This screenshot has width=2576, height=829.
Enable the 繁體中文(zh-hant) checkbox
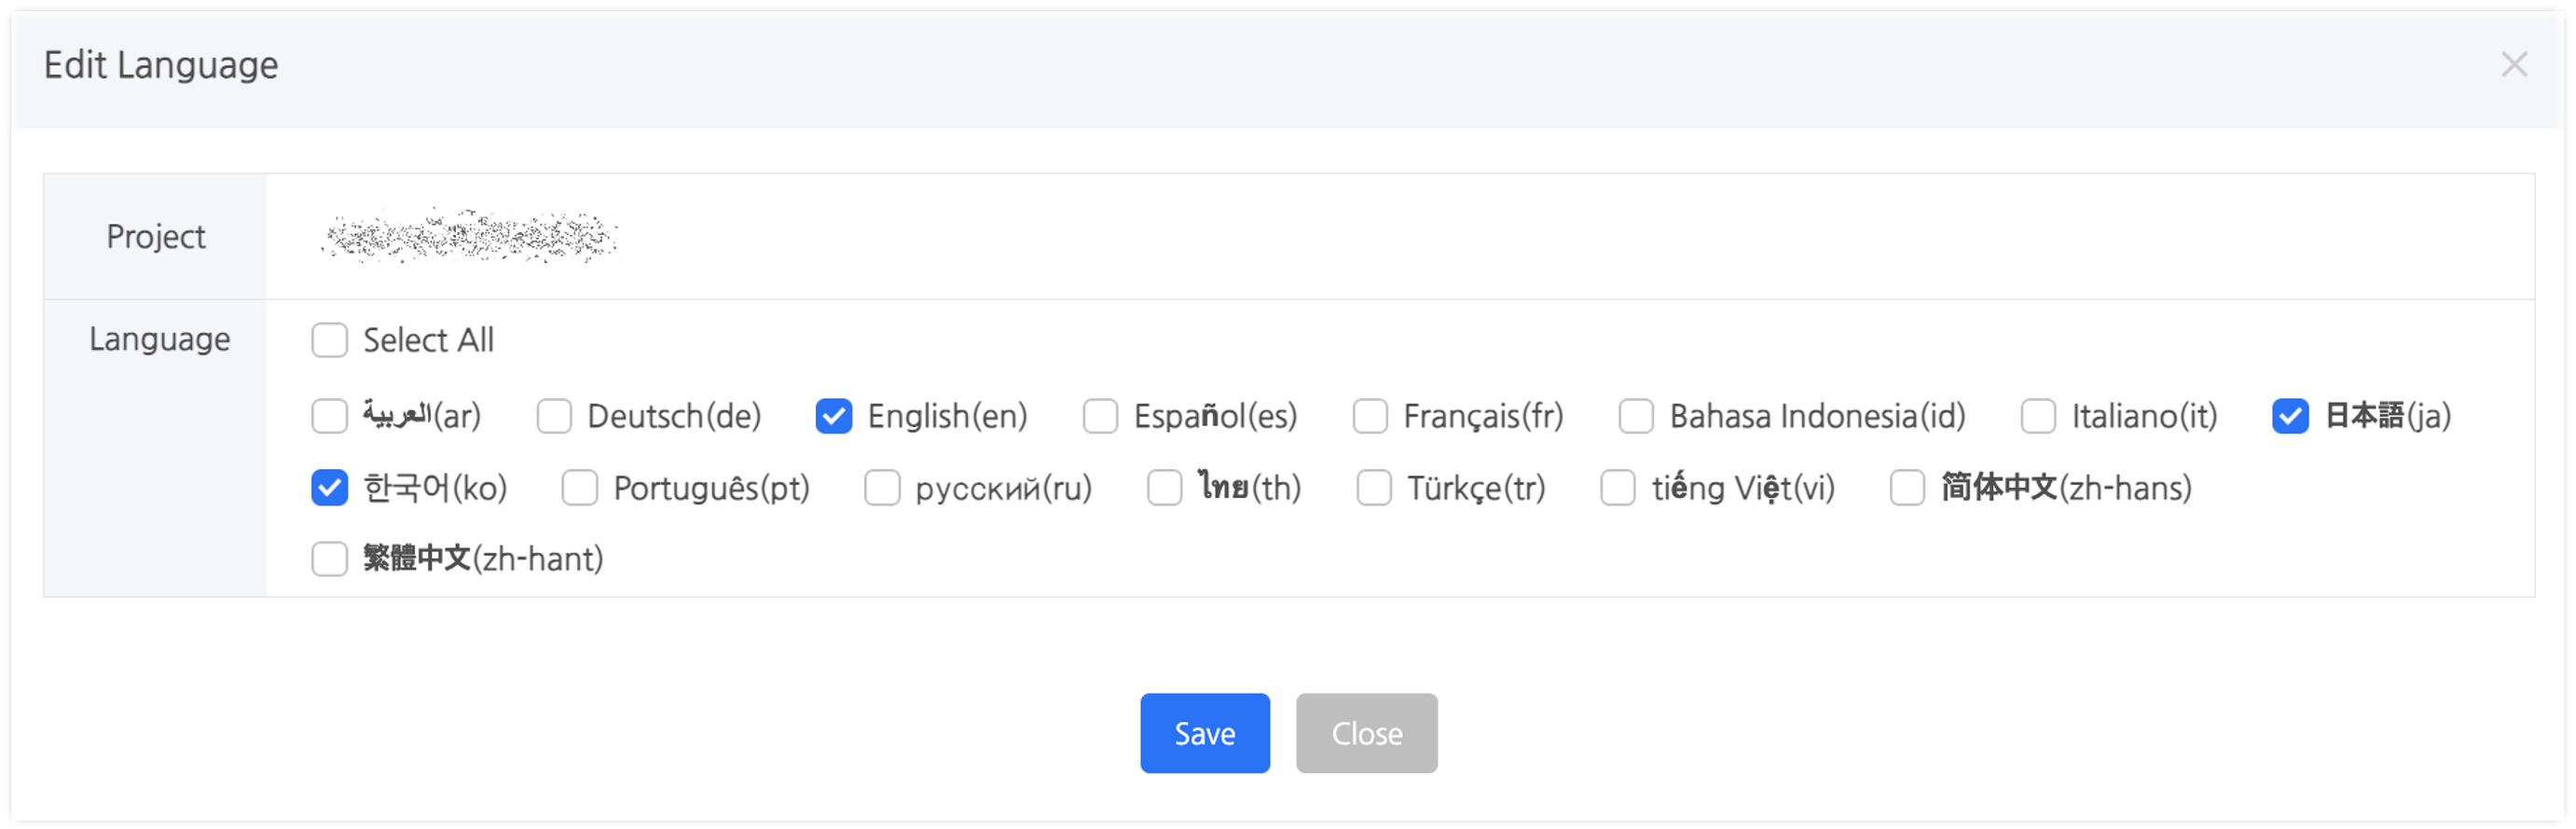pos(329,559)
